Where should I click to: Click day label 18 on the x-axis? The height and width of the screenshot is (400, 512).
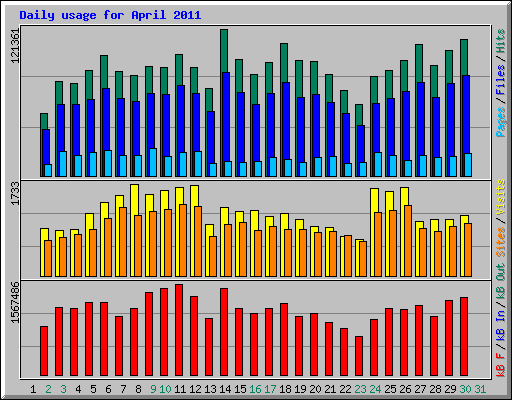[x=285, y=389]
